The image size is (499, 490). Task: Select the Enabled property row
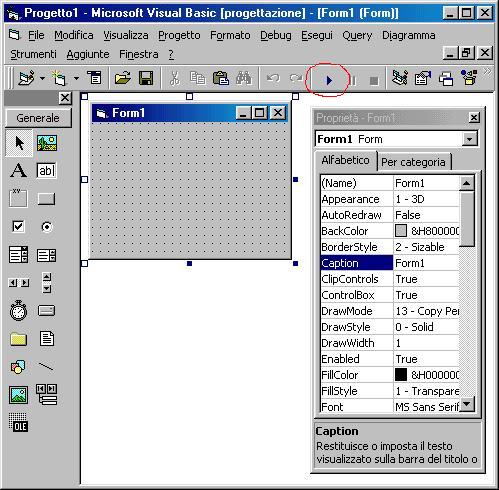coord(389,359)
